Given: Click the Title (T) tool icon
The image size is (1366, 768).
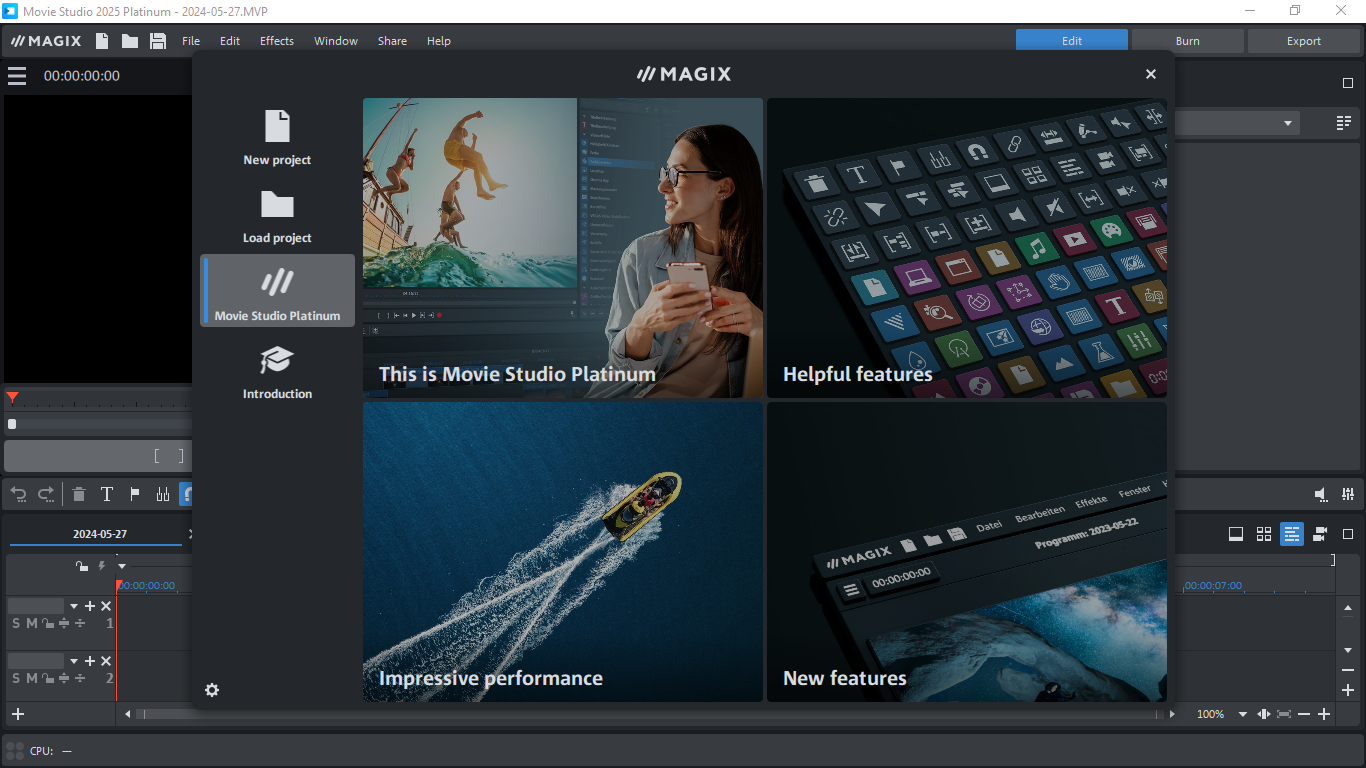Looking at the screenshot, I should [x=107, y=494].
